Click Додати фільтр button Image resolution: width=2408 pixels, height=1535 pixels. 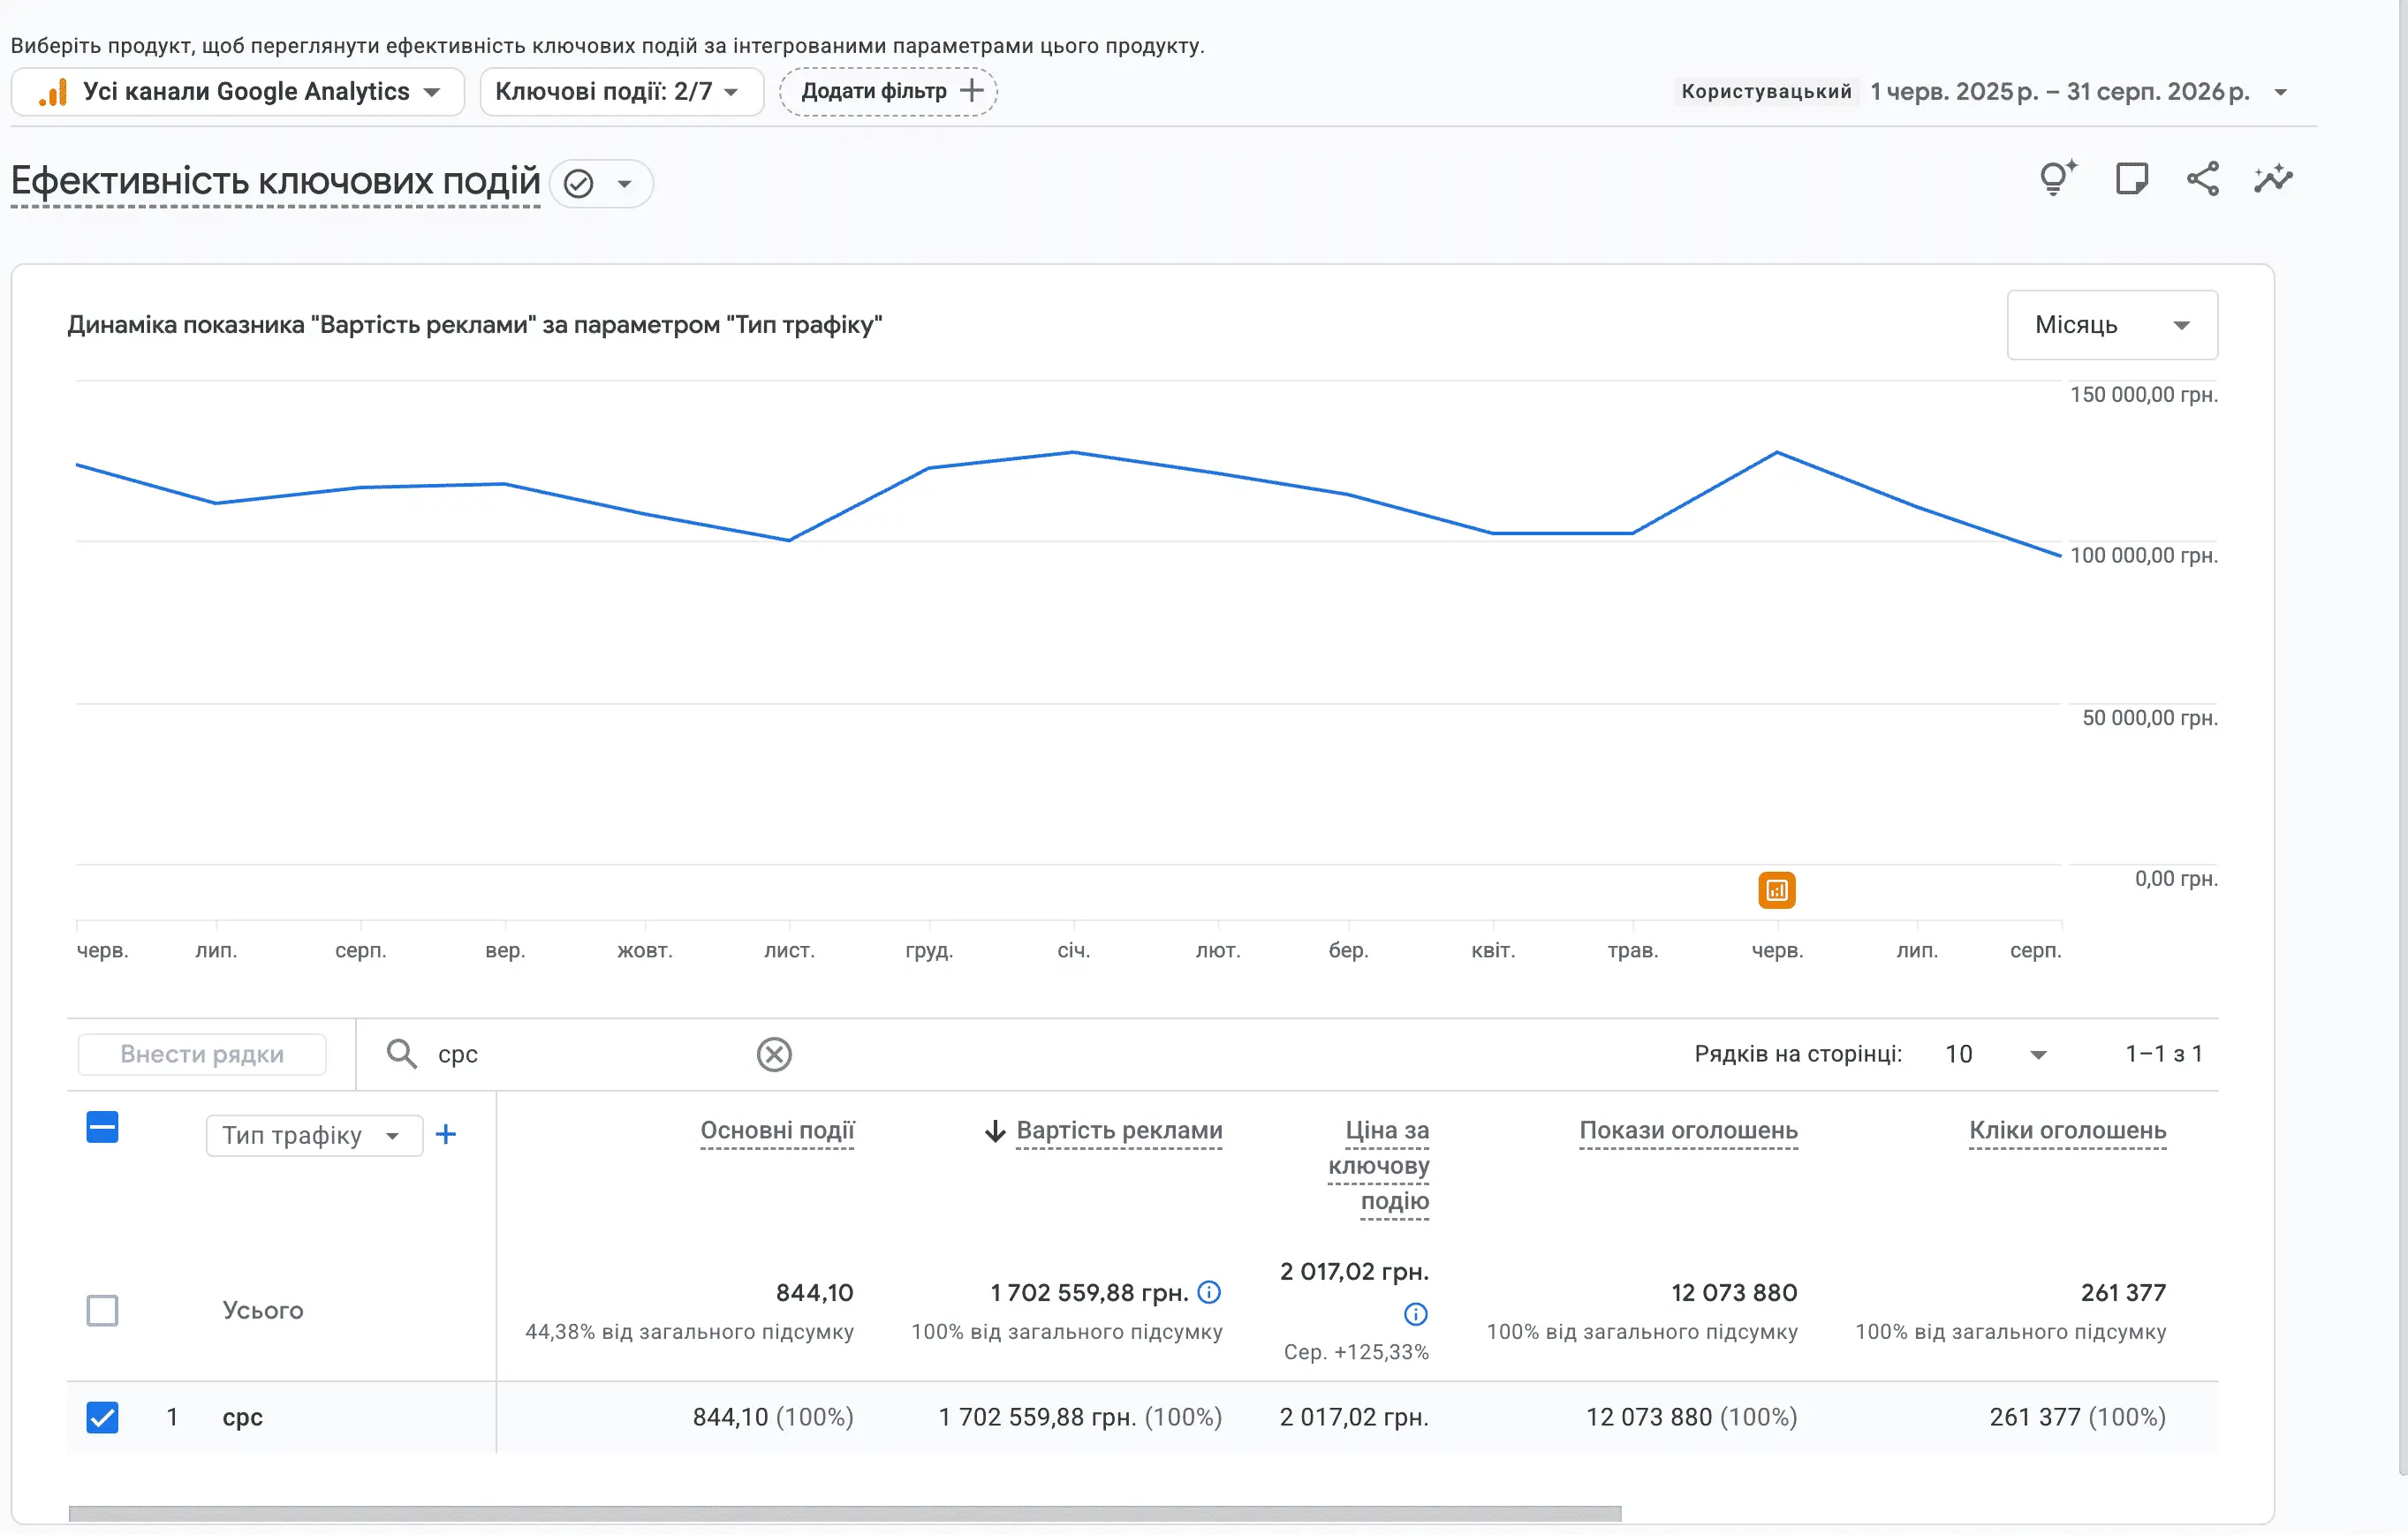888,91
